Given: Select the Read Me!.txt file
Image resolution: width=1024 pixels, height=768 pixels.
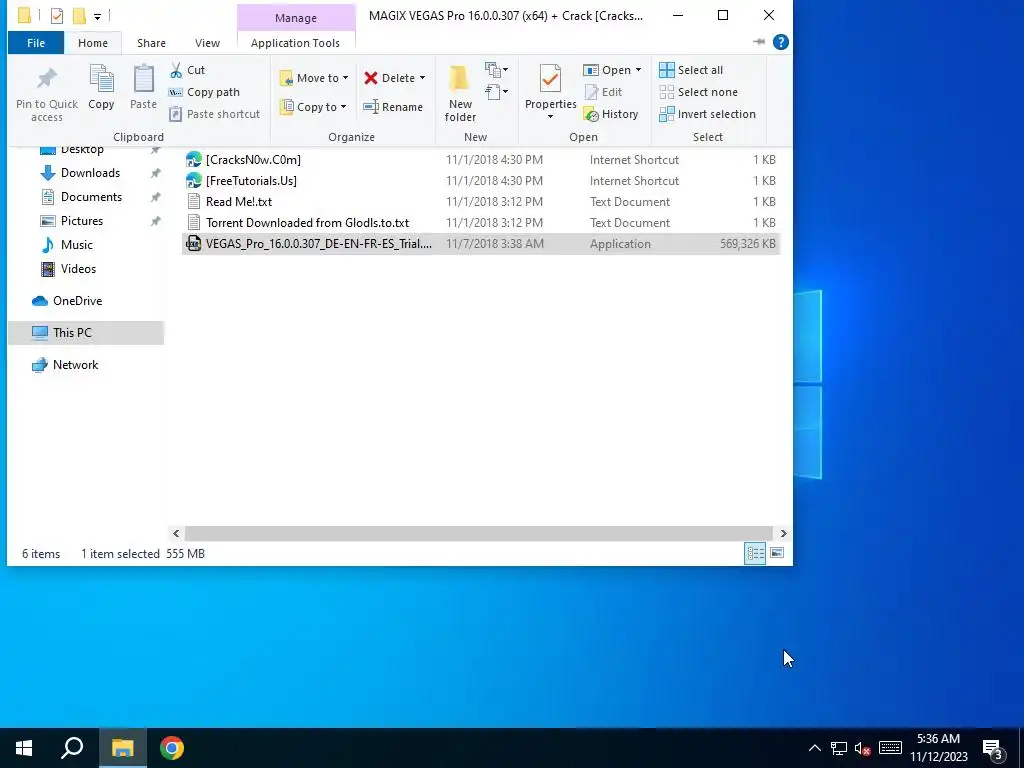Looking at the screenshot, I should tap(481, 202).
